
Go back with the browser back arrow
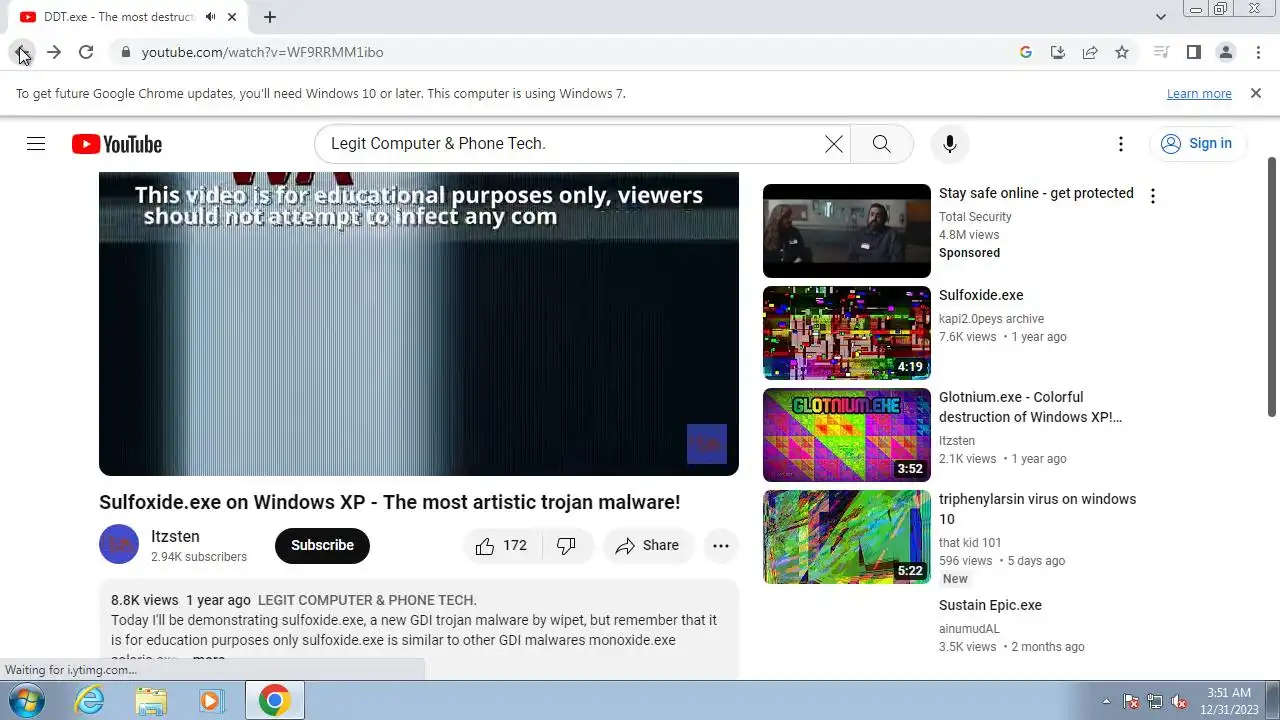click(x=21, y=52)
